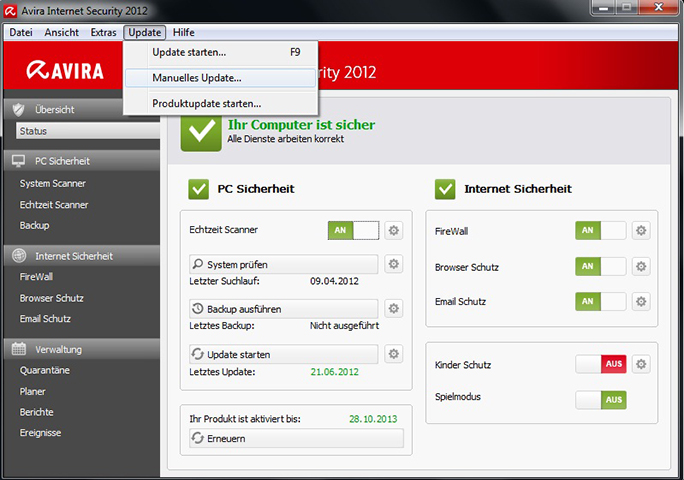Toggle the FireWall AN switch
684x480 pixels.
pos(600,231)
